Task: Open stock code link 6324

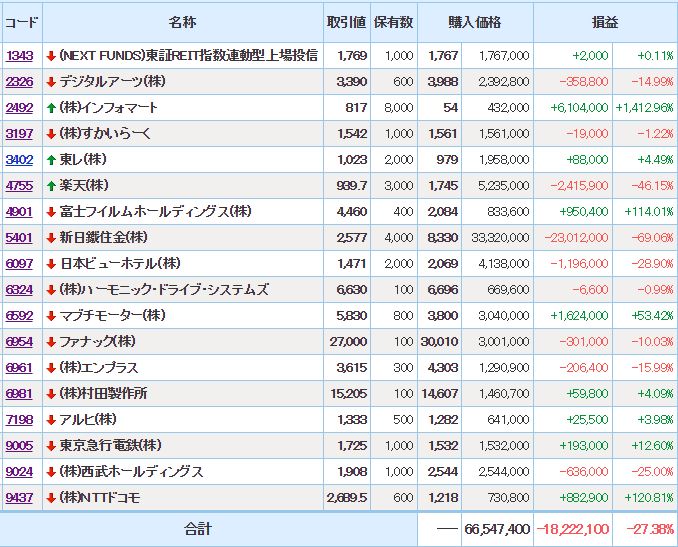Action: (19, 290)
